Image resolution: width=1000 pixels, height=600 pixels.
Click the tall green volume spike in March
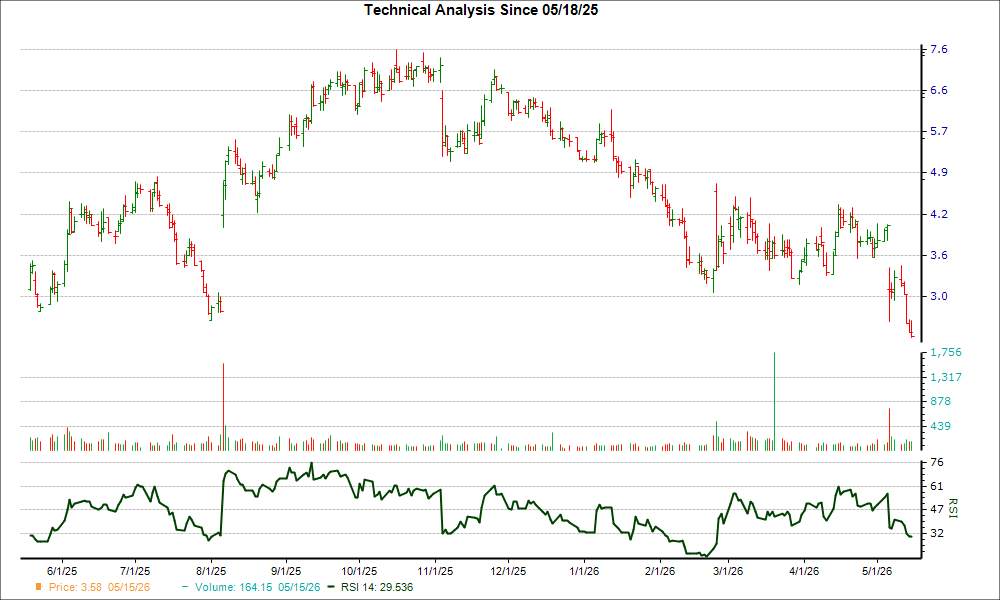point(774,401)
